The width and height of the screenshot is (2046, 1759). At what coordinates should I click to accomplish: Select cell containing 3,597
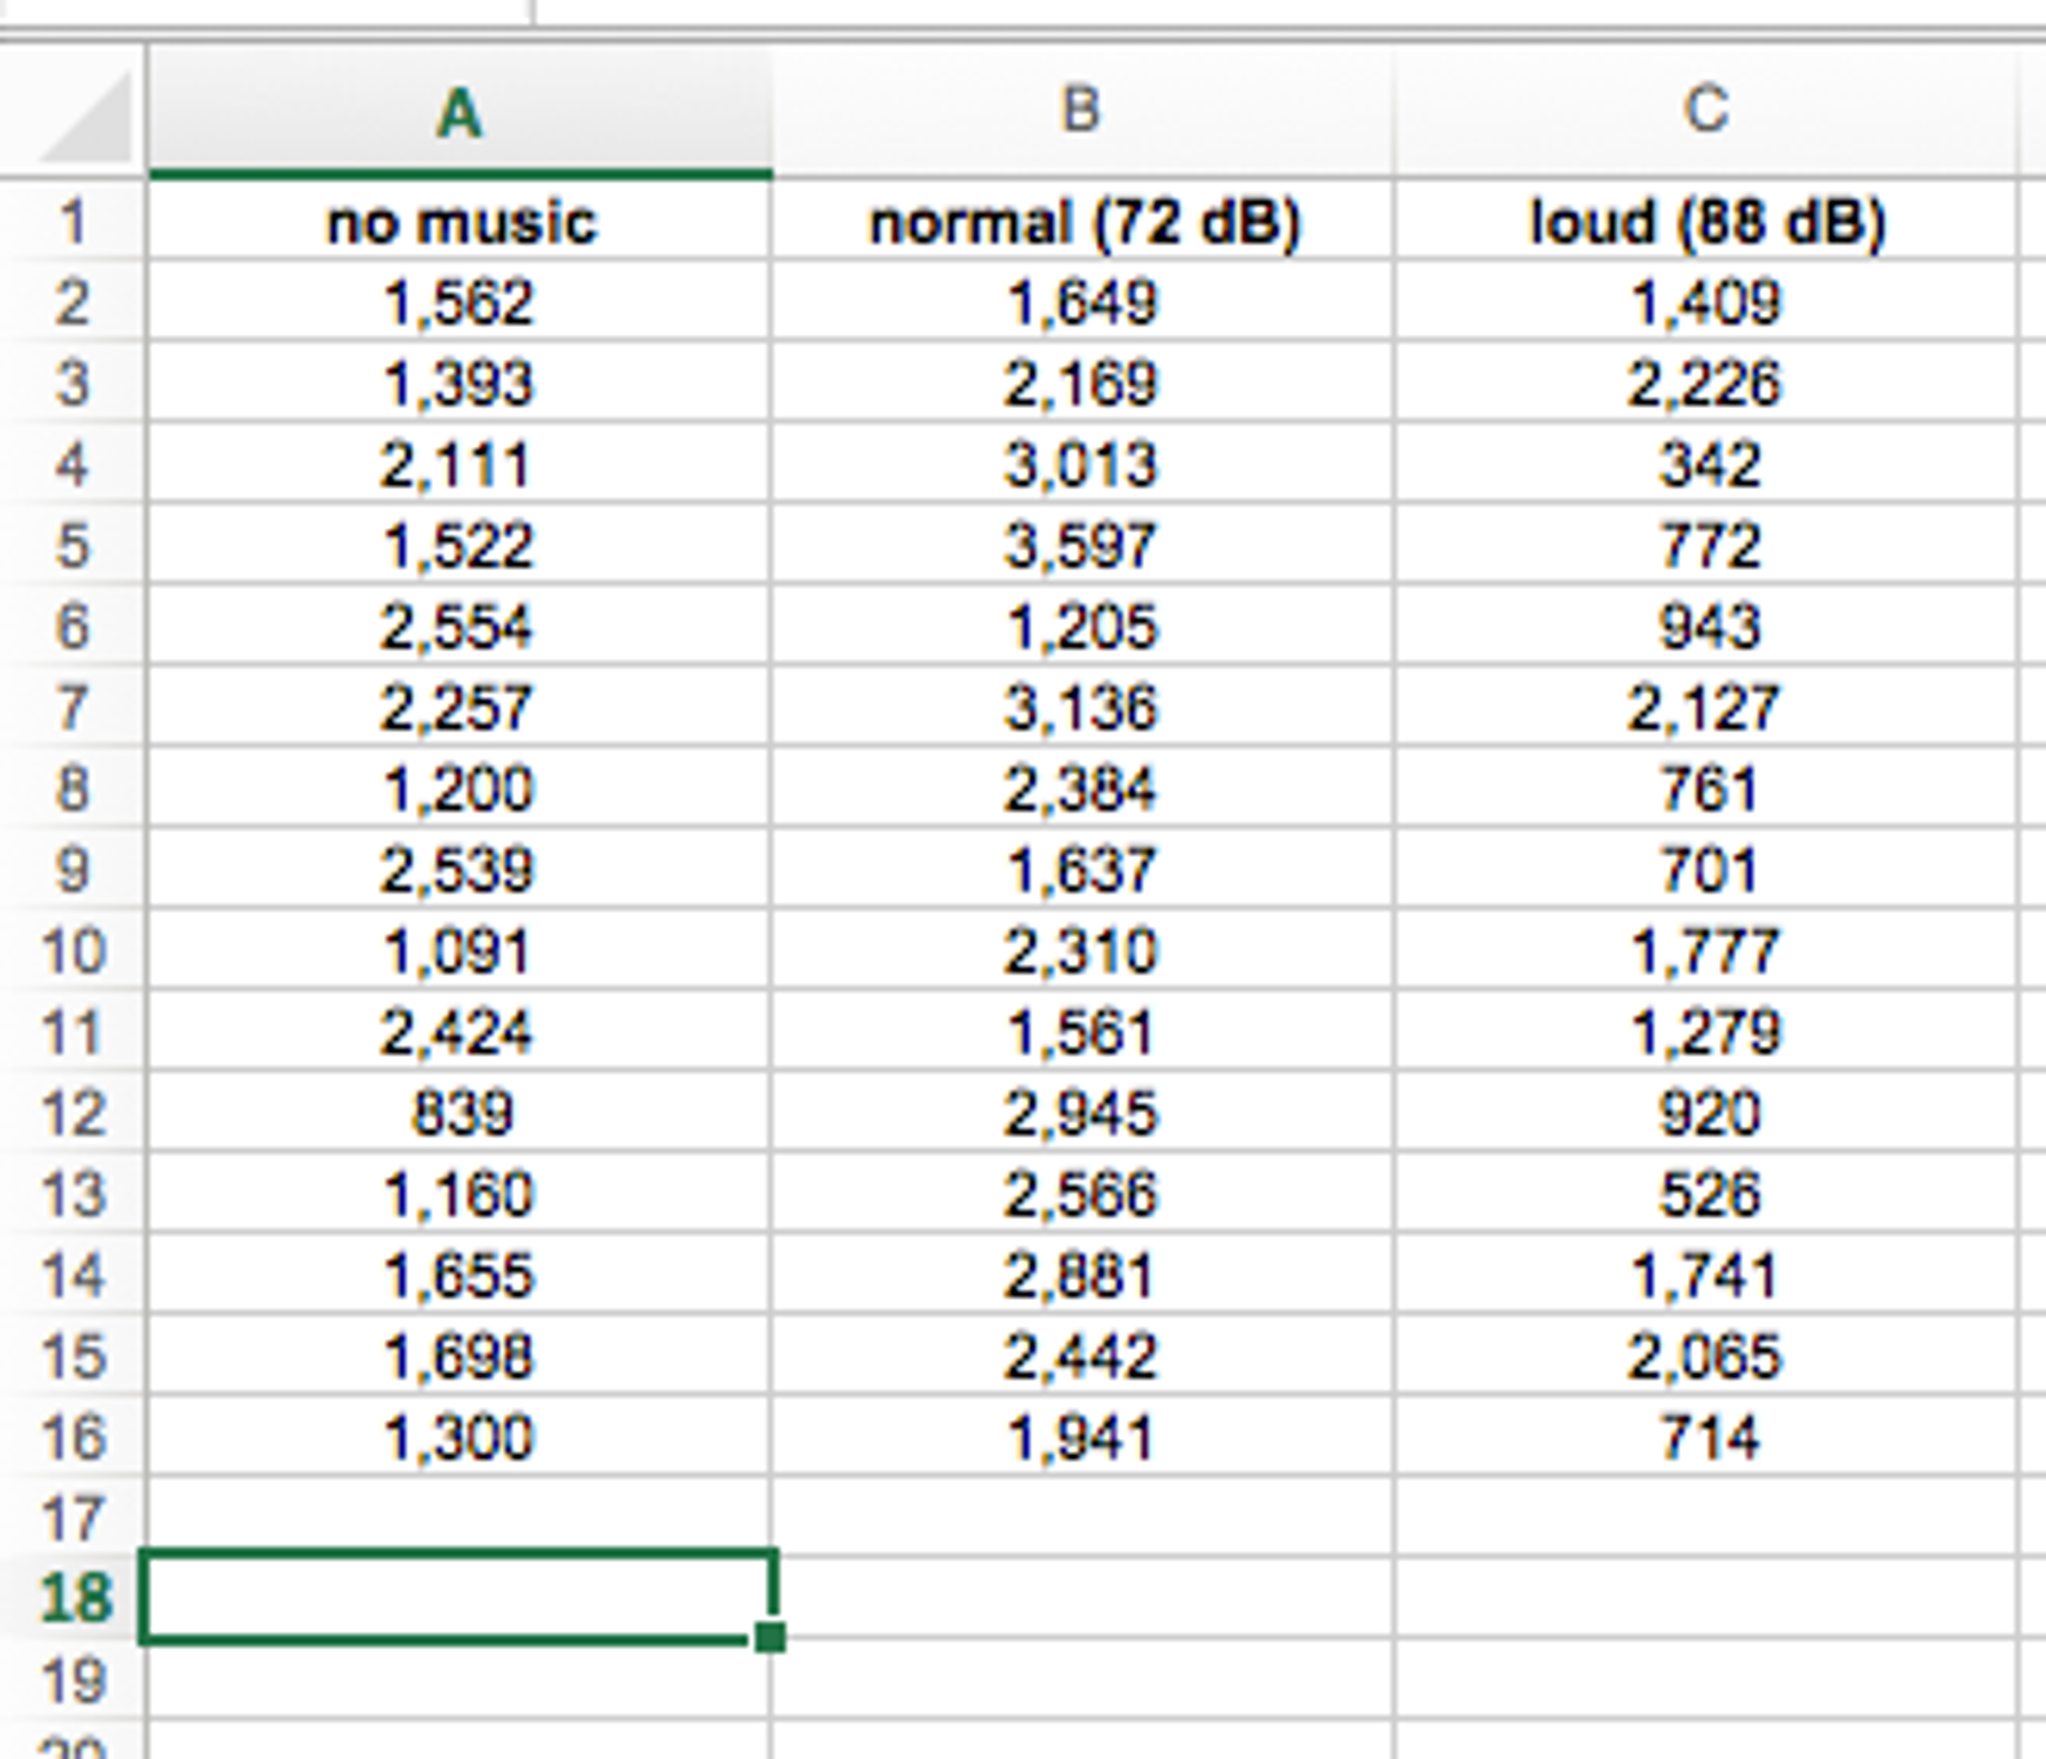point(1081,546)
